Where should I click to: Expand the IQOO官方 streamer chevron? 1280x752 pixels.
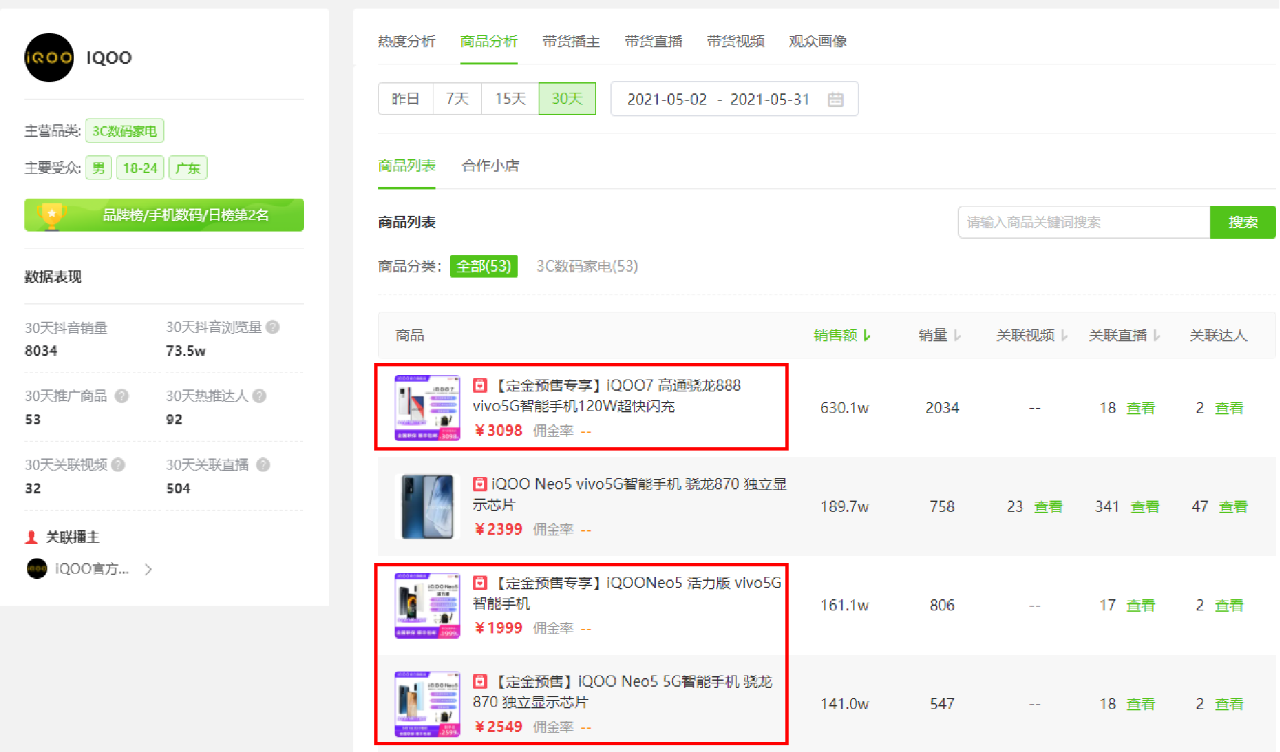click(x=148, y=570)
